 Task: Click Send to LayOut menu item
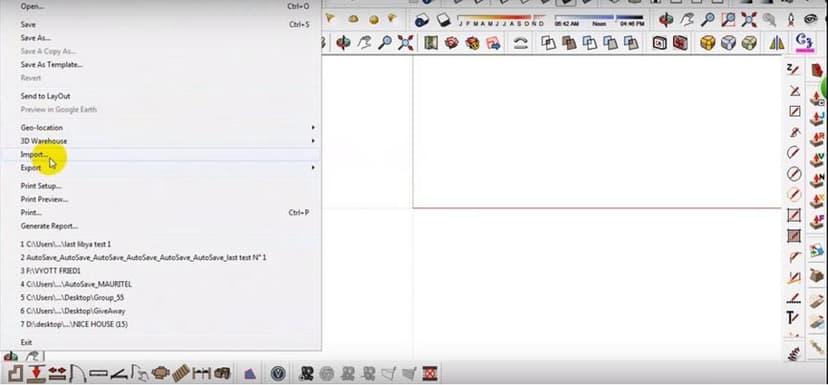(45, 96)
